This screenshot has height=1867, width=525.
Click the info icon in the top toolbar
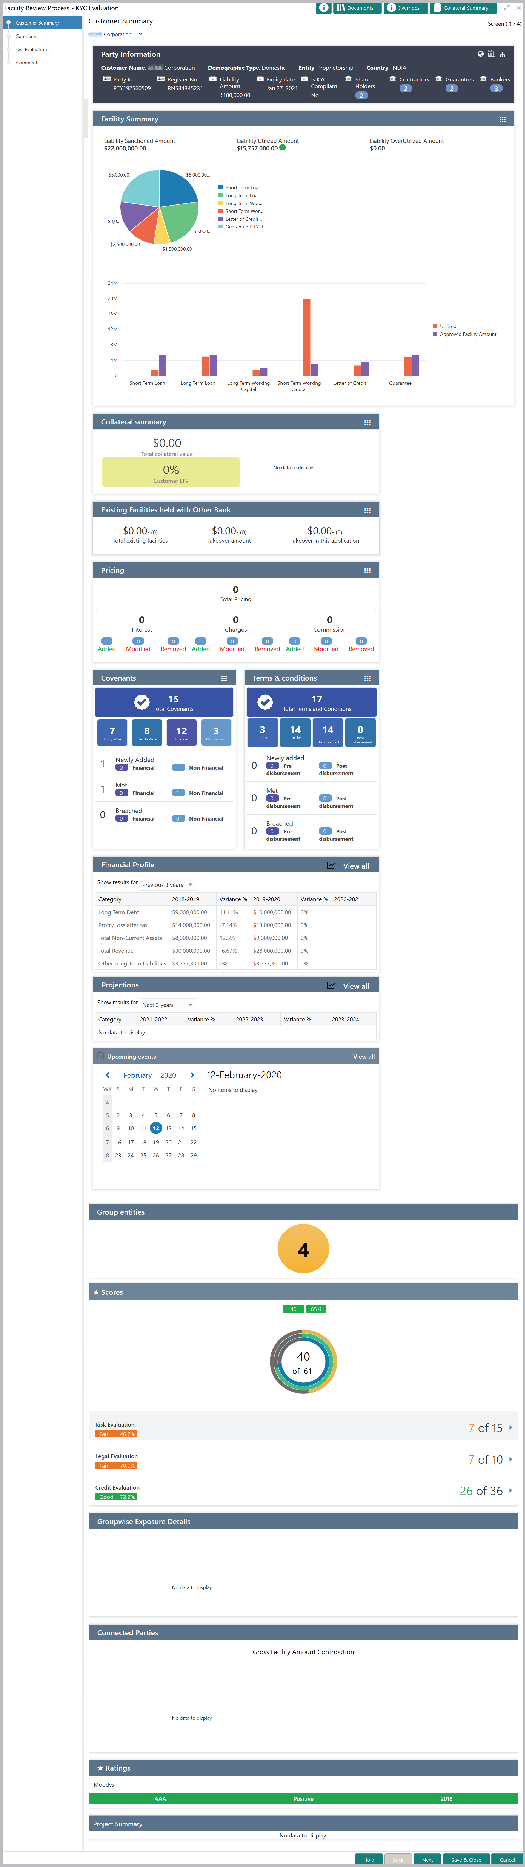tap(324, 8)
